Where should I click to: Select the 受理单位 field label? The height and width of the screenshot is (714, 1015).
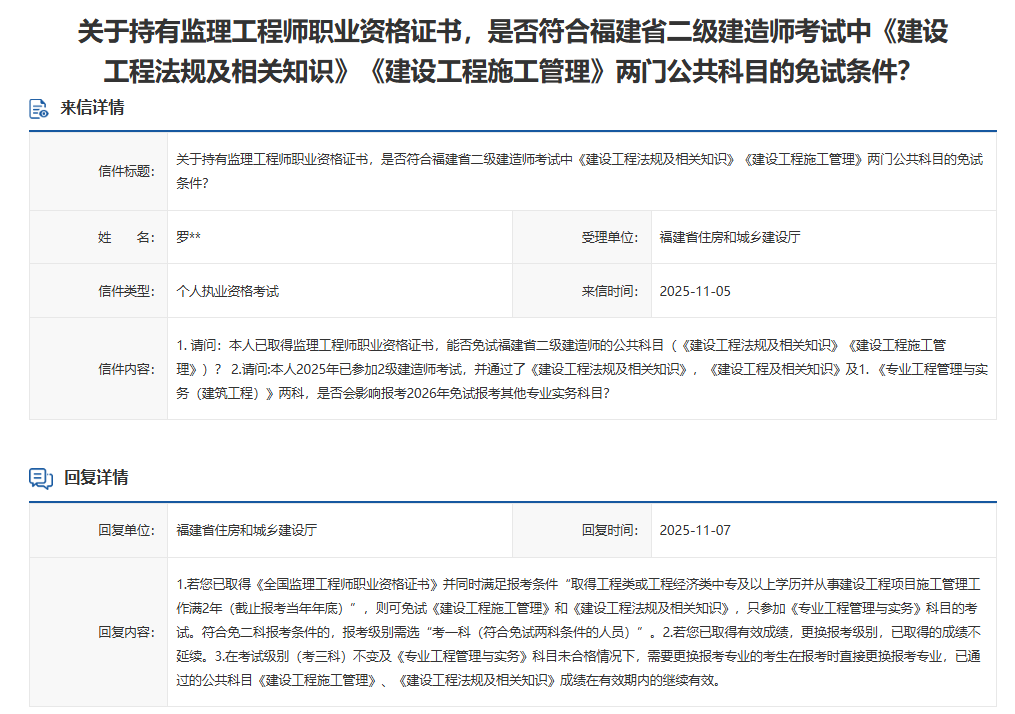609,237
